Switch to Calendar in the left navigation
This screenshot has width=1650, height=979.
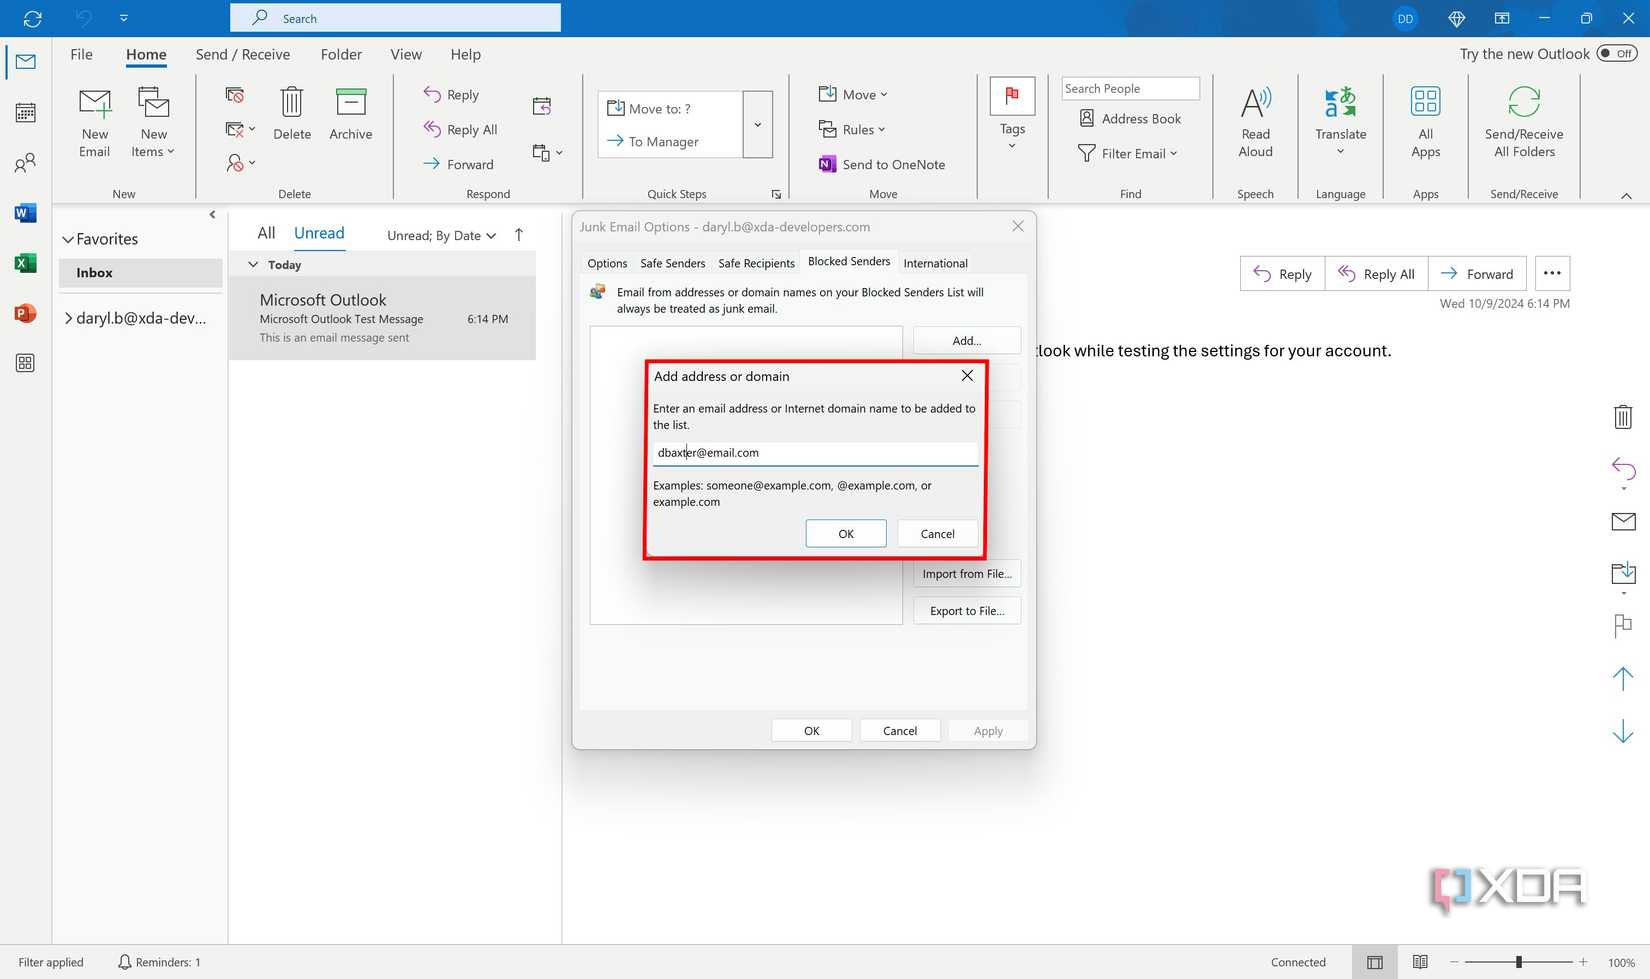(x=24, y=112)
